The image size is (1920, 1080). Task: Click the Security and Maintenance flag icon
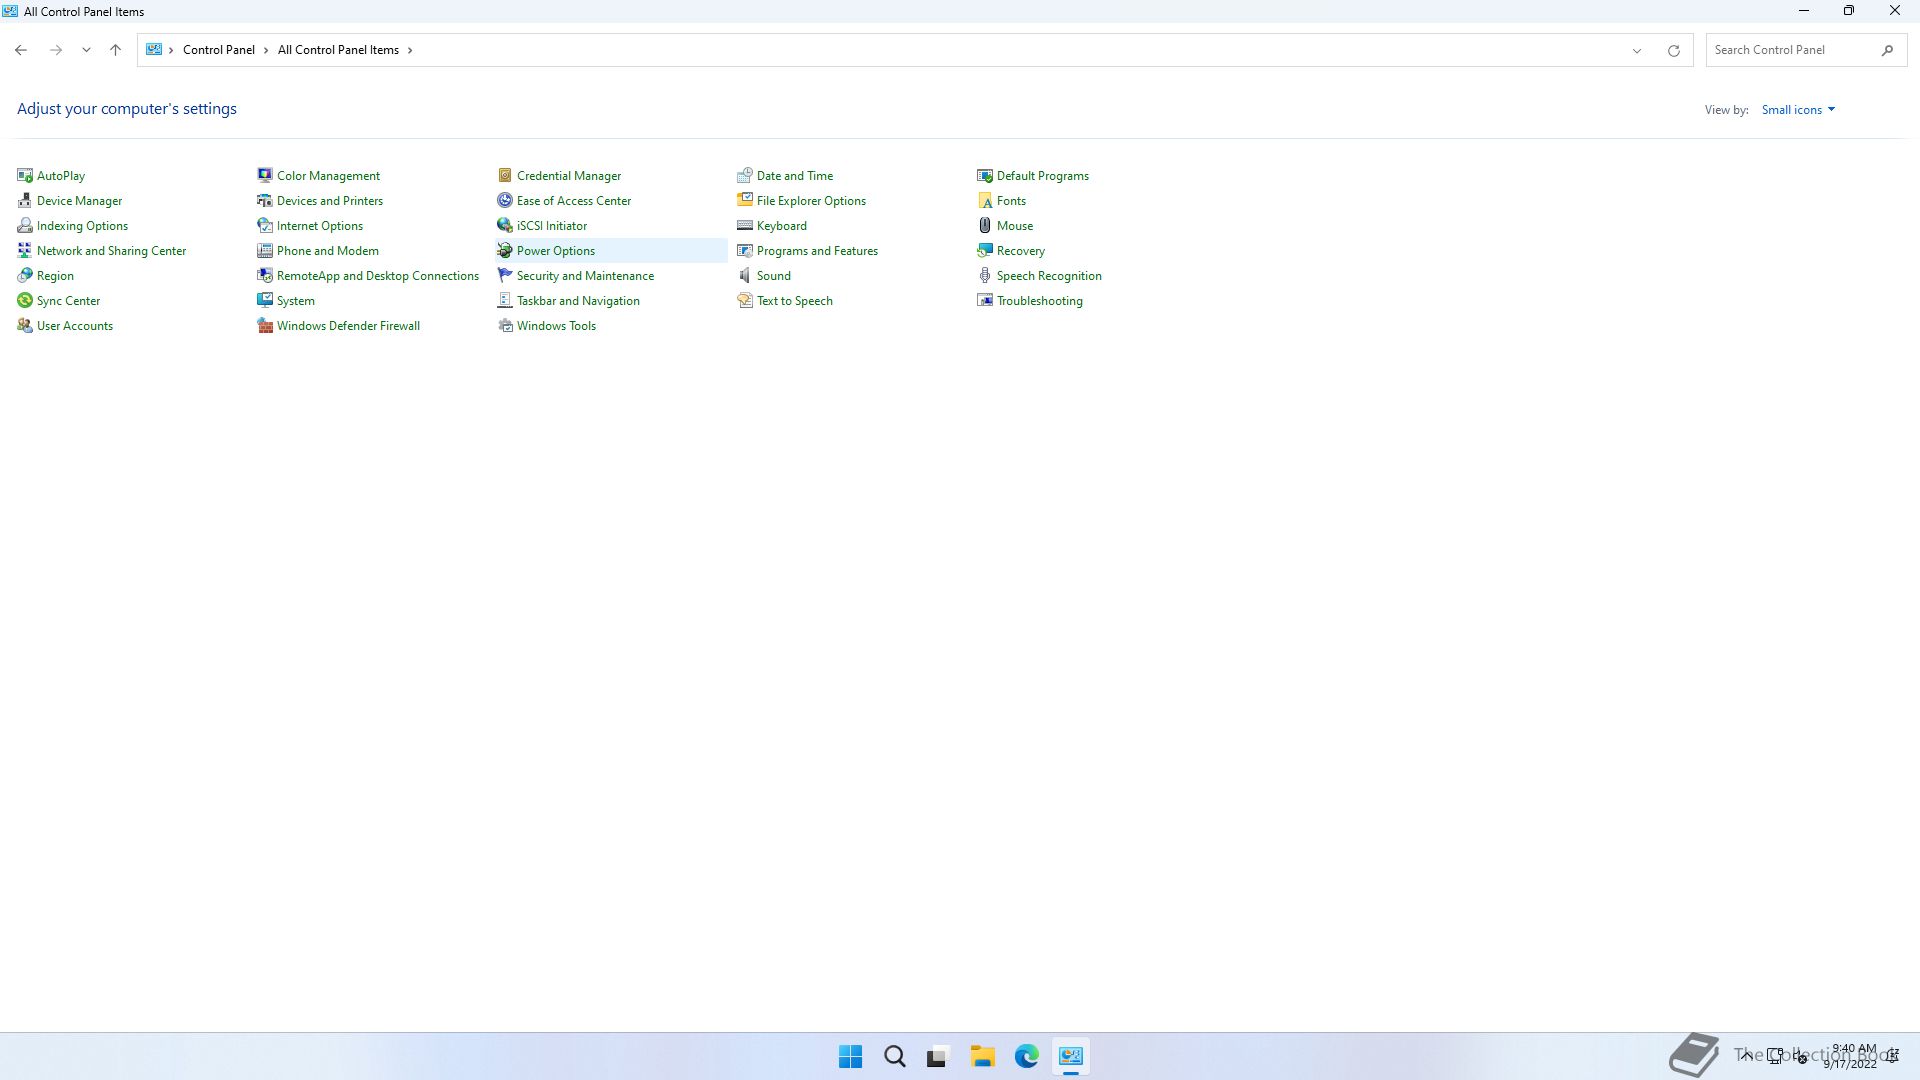coord(505,276)
